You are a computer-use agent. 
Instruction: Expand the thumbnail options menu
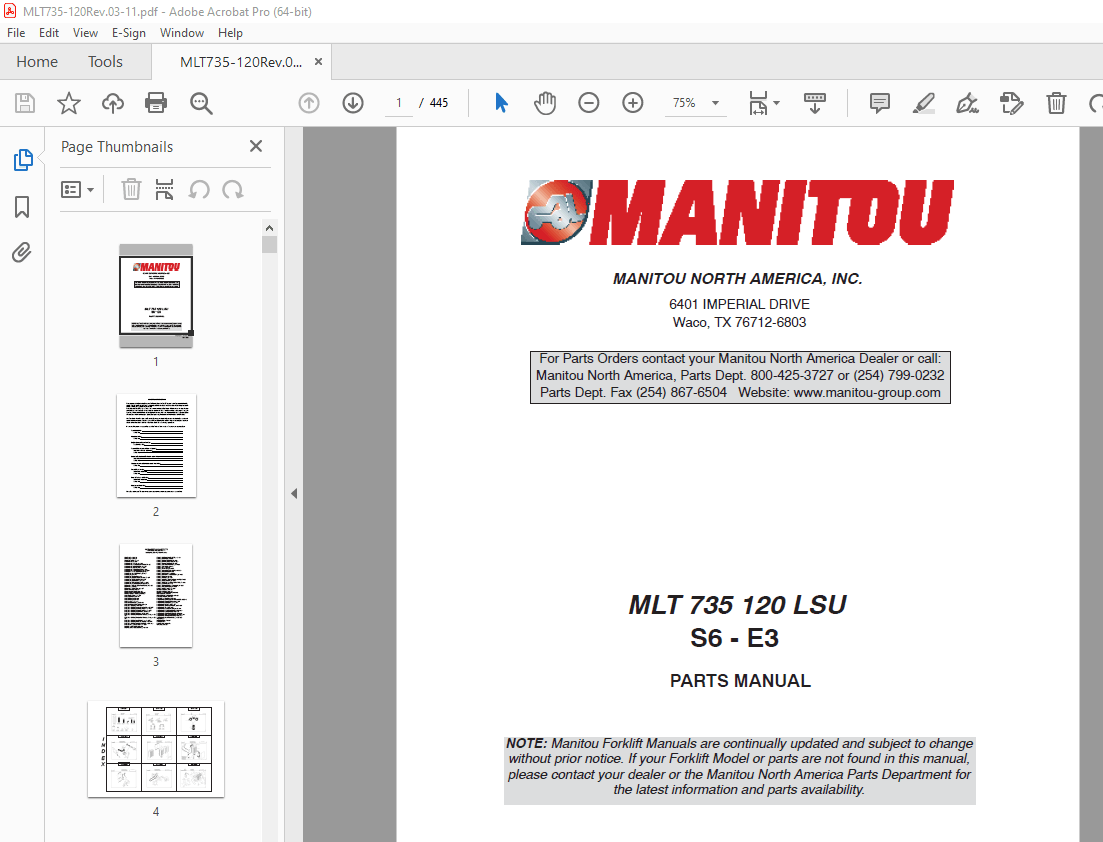(78, 189)
